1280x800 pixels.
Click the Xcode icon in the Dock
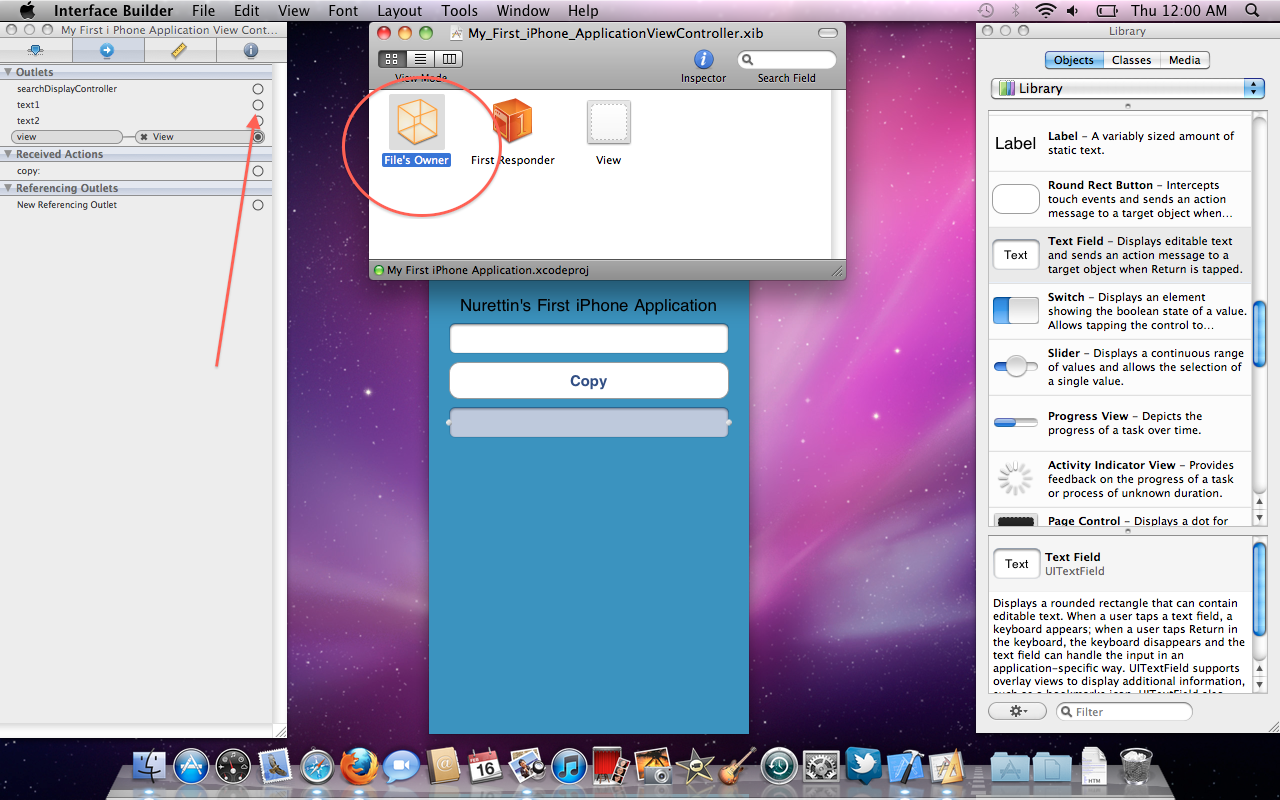(x=905, y=767)
